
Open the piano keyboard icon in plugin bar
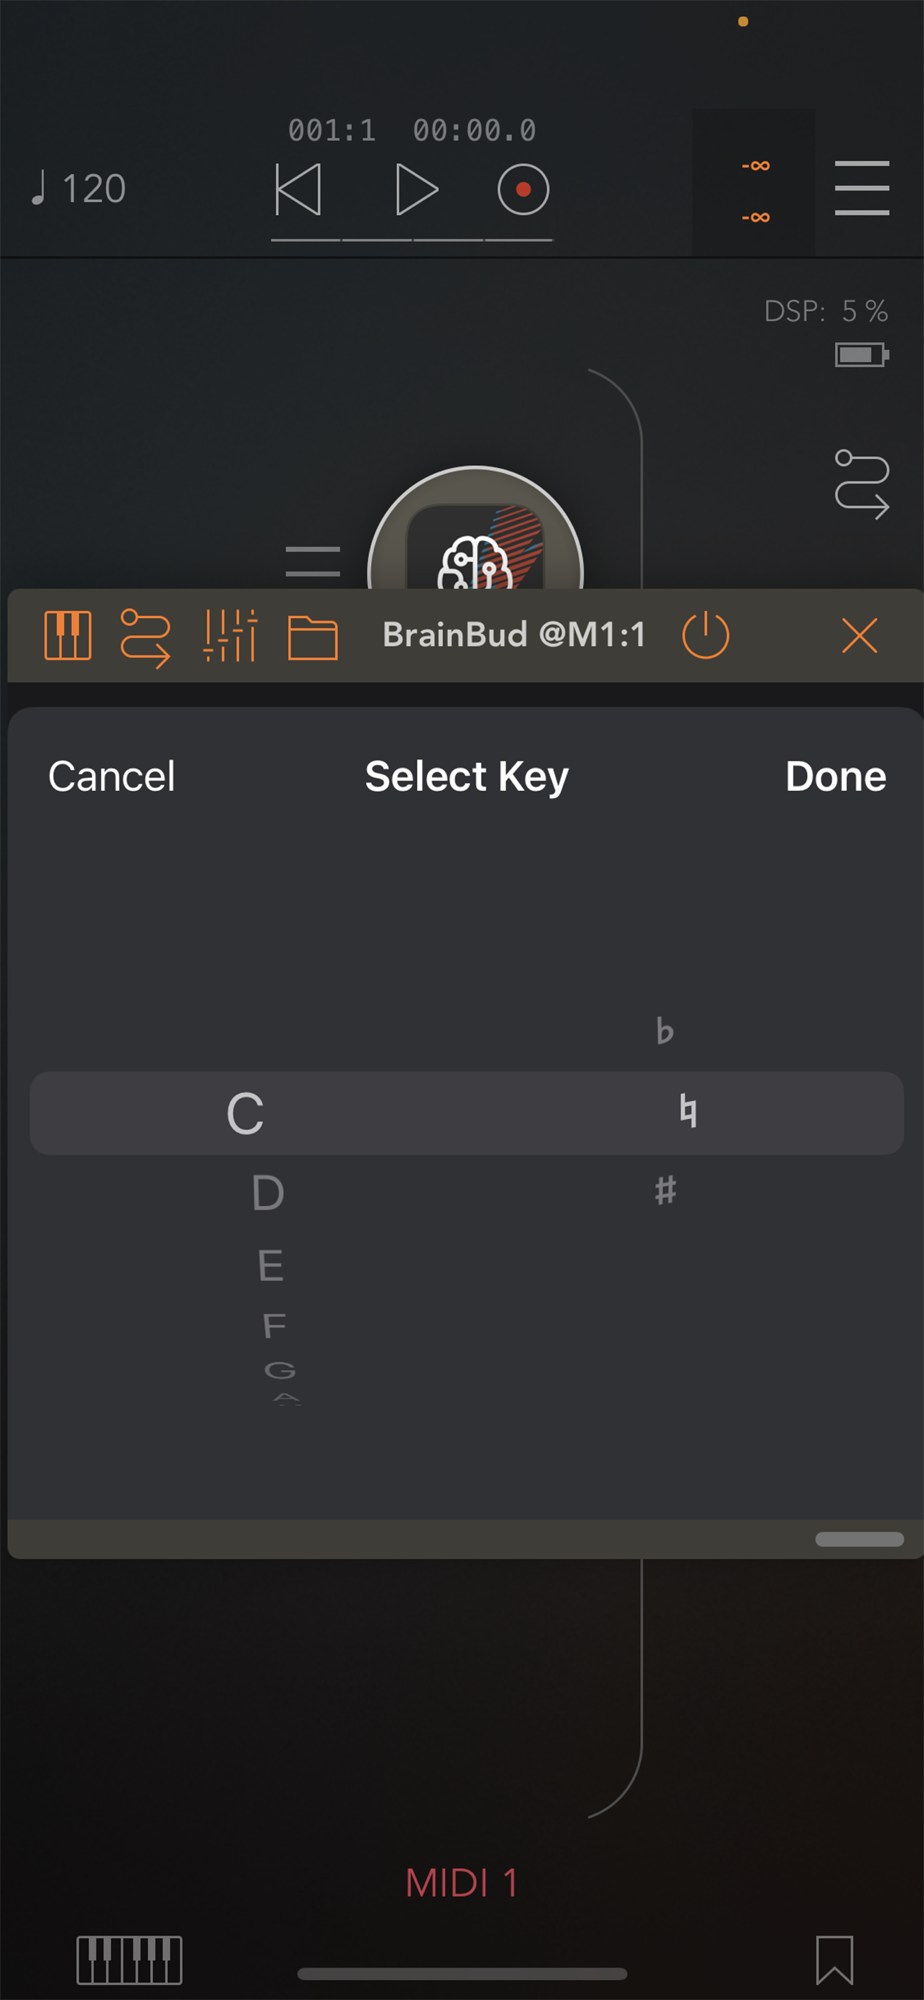click(x=68, y=636)
